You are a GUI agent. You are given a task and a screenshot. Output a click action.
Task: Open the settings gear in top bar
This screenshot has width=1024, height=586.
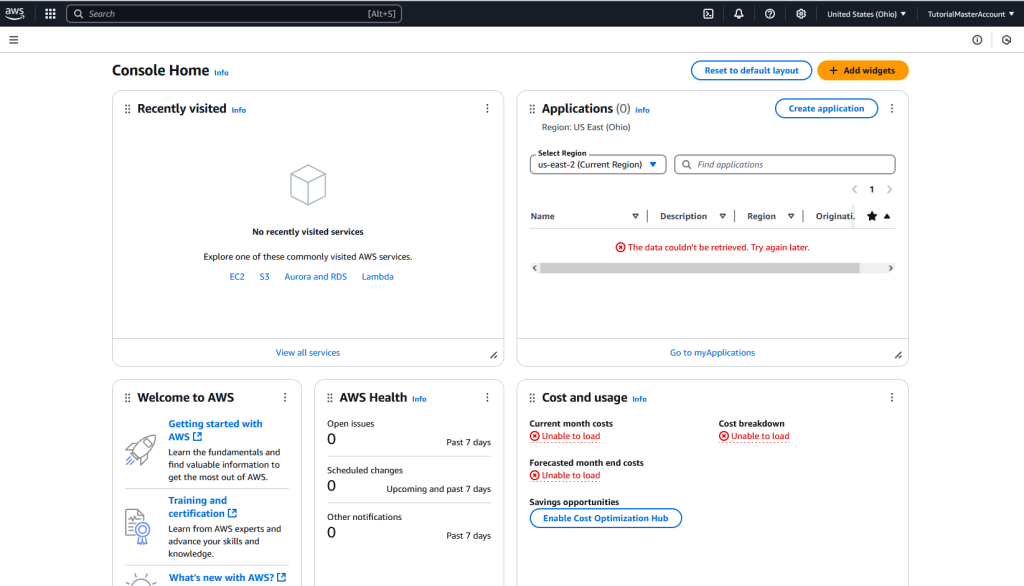(x=801, y=14)
